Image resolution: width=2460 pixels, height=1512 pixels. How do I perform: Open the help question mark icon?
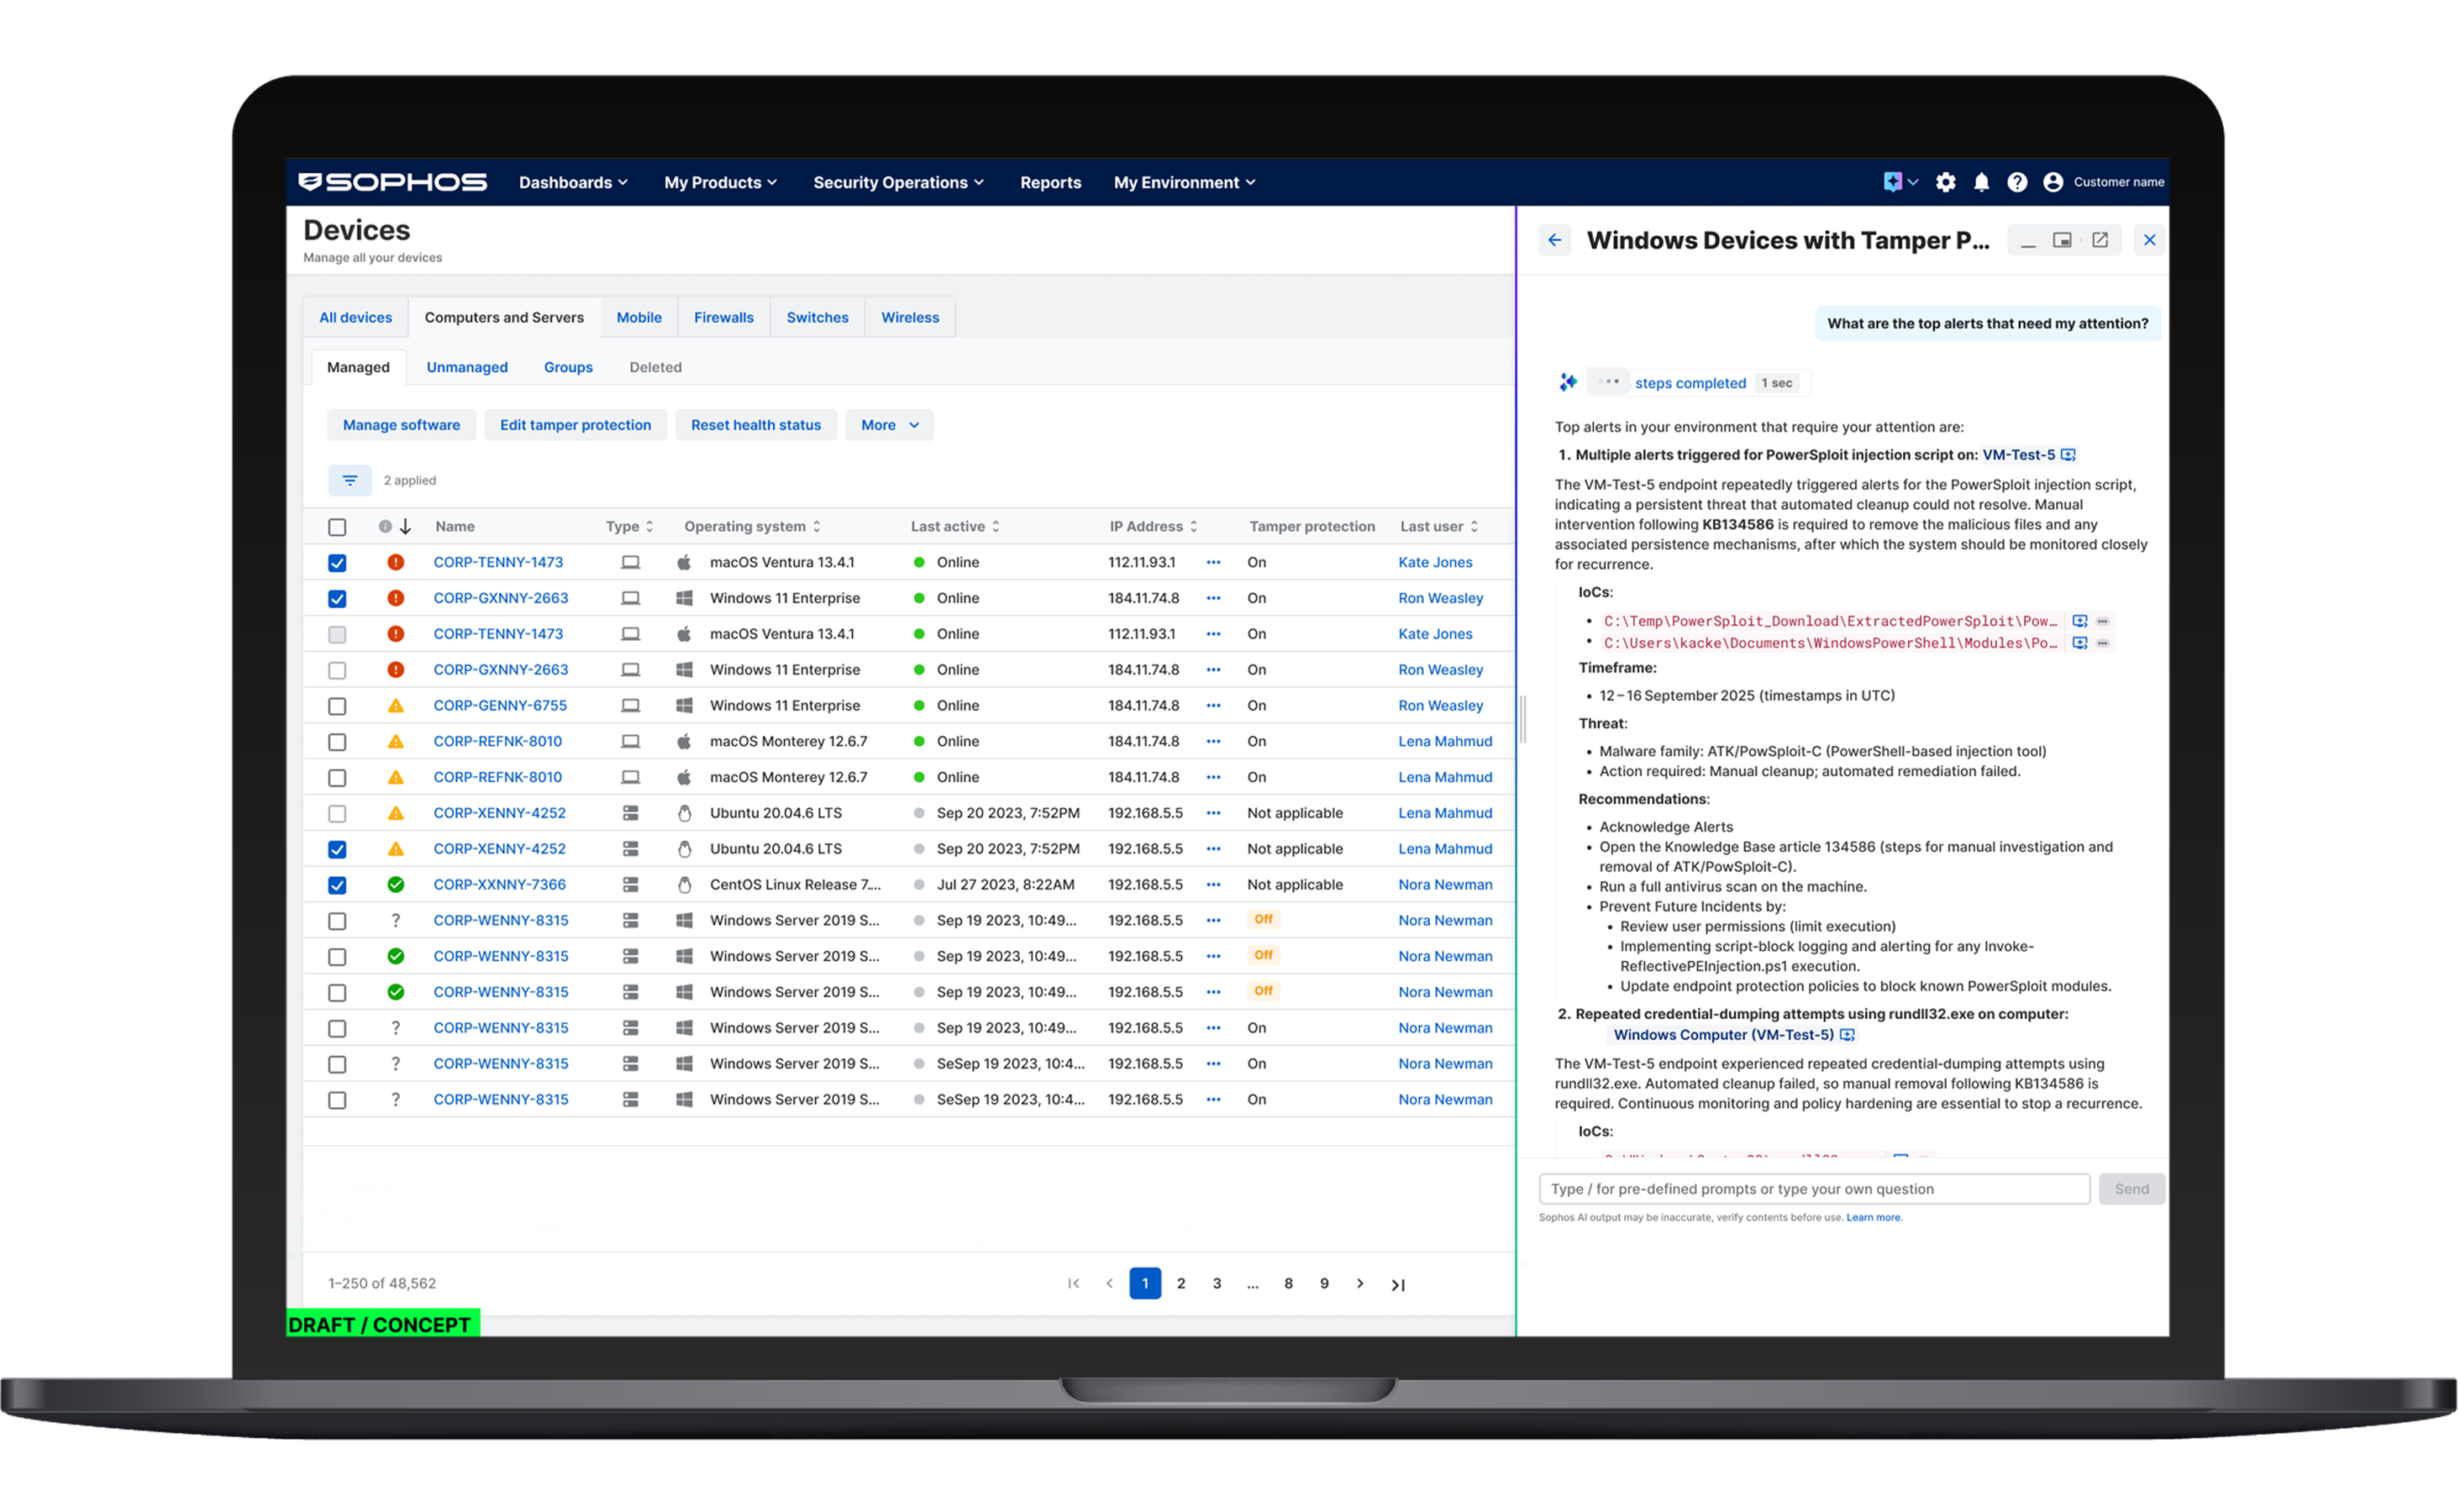(2017, 182)
